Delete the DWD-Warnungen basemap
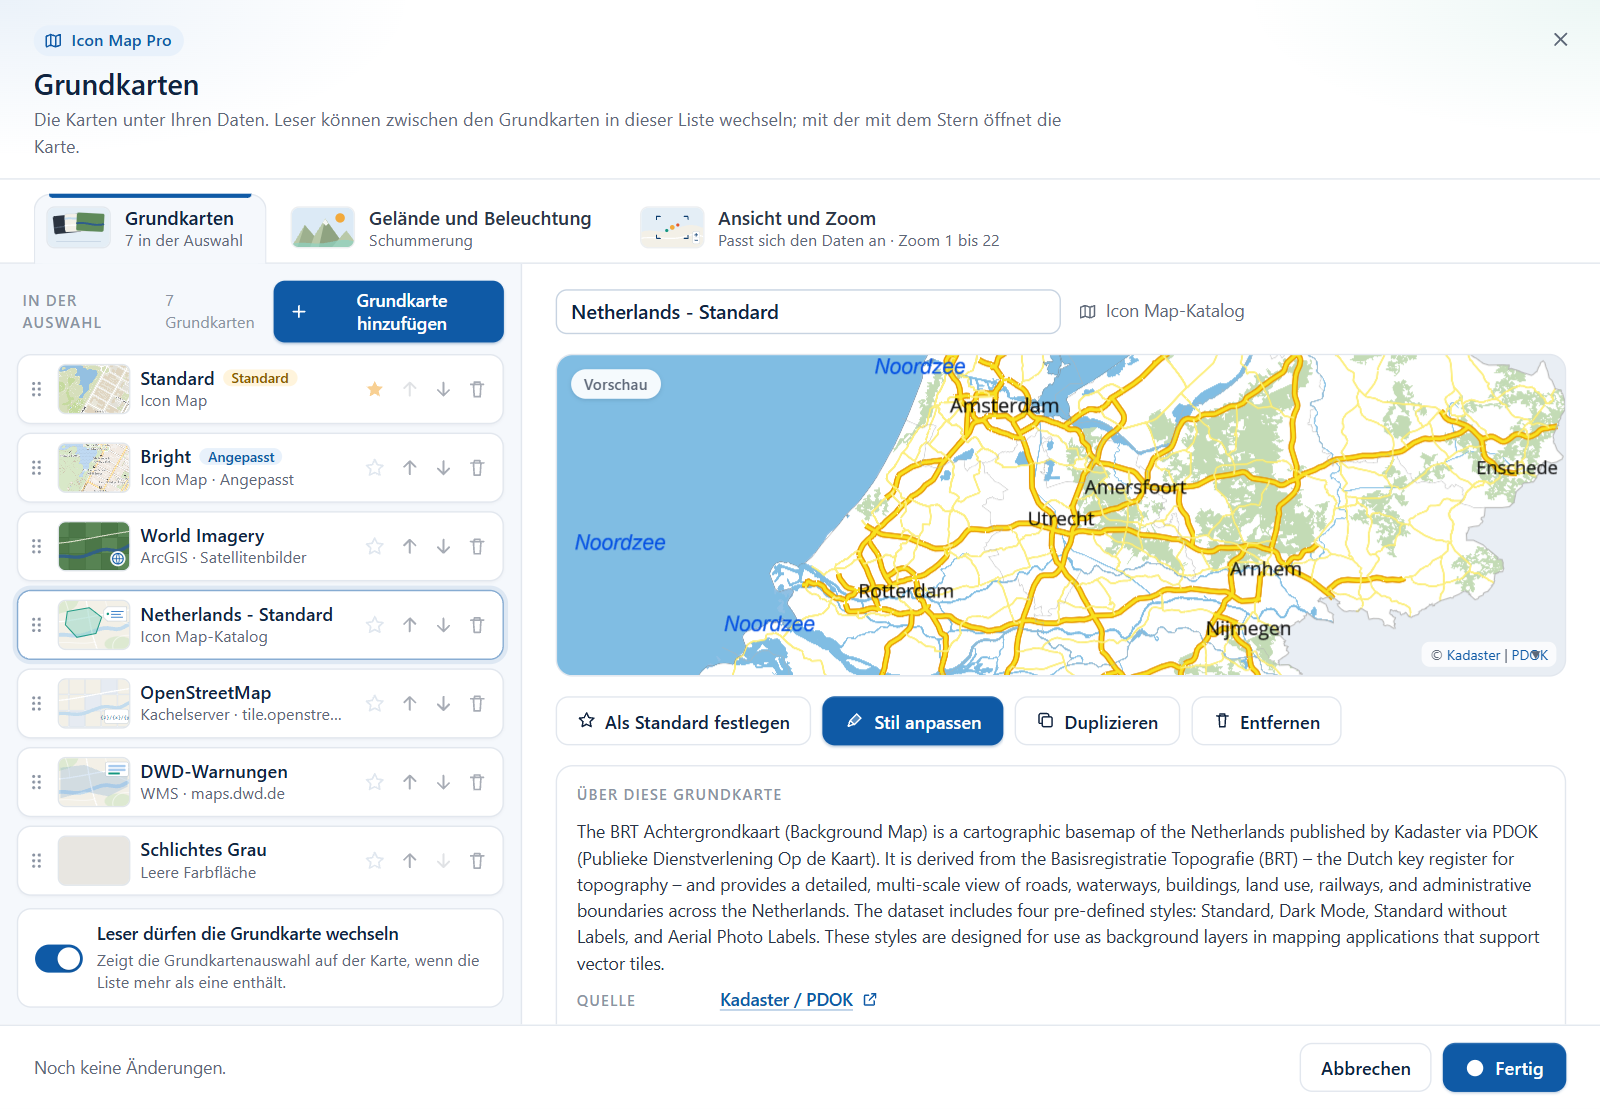 [477, 782]
